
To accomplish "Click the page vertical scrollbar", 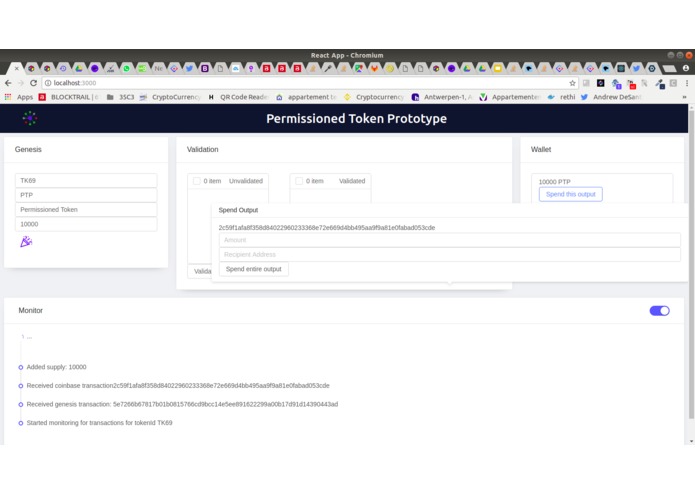I will pyautogui.click(x=691, y=266).
